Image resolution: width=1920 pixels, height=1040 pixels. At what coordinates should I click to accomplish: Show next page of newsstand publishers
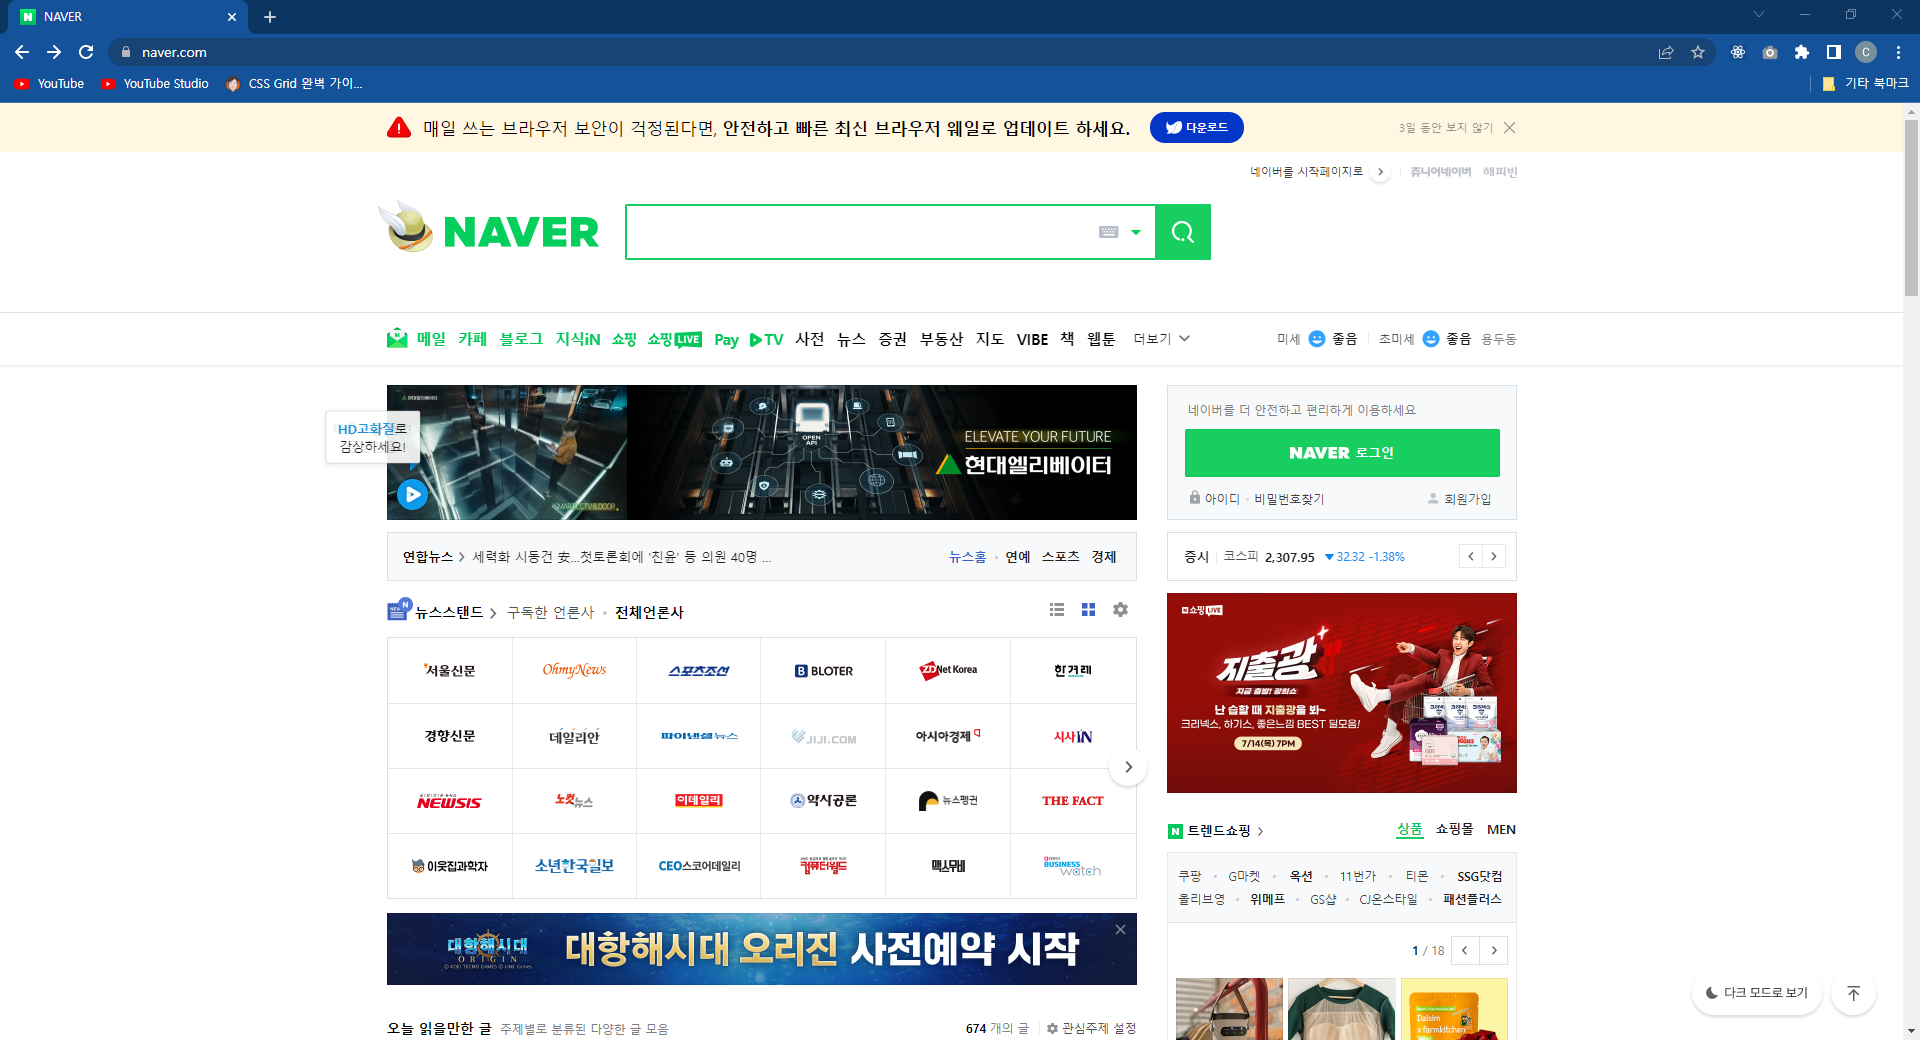[x=1128, y=767]
